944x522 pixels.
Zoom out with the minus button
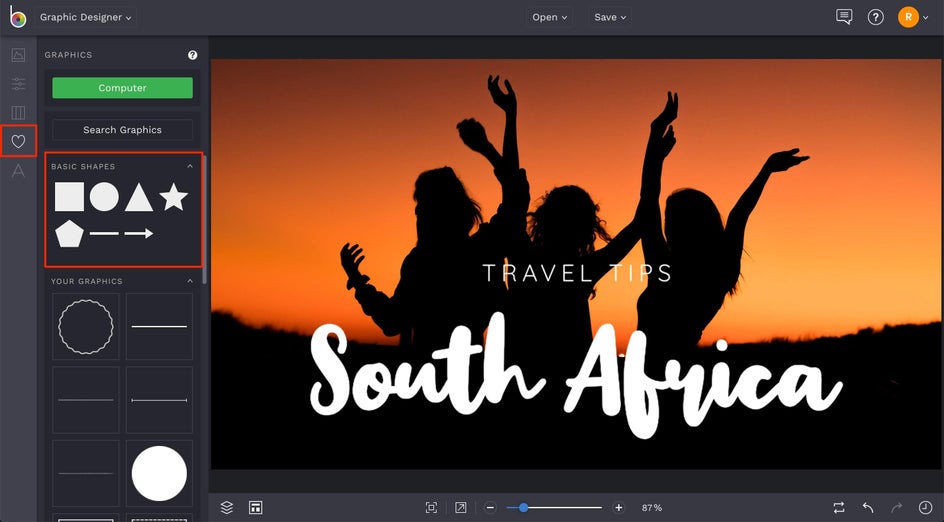tap(490, 508)
